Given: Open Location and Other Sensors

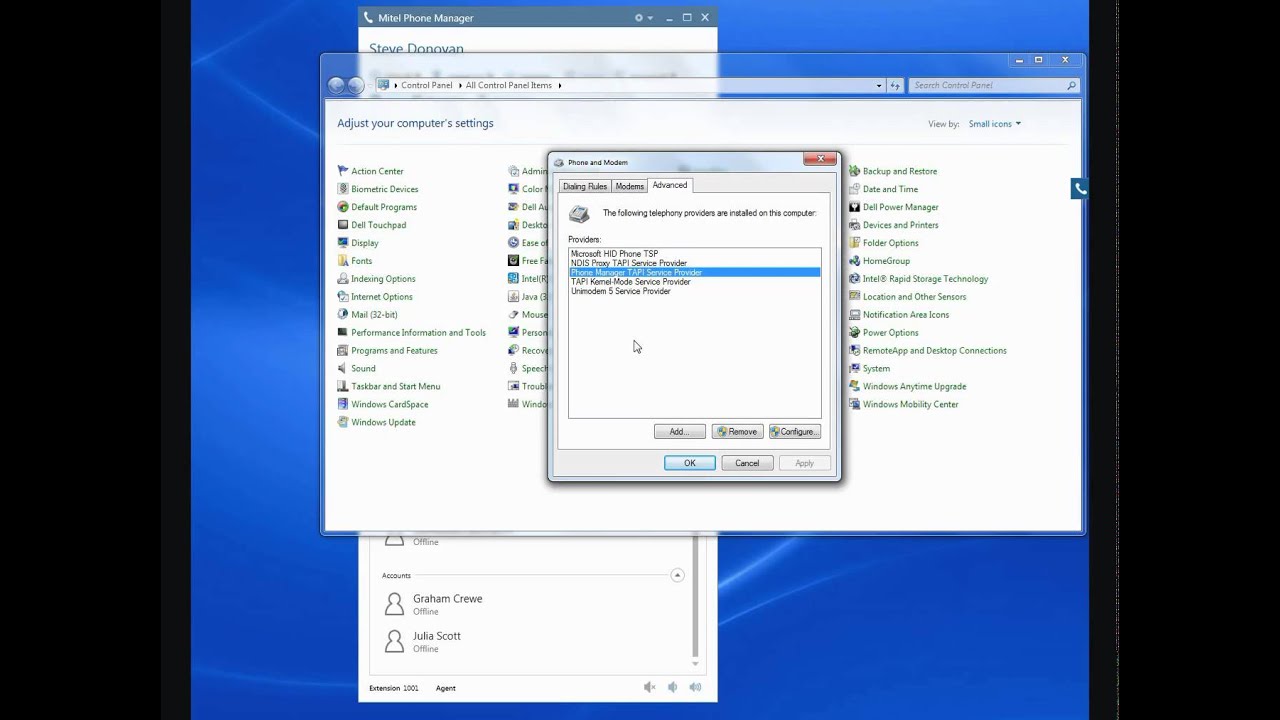Looking at the screenshot, I should (914, 297).
